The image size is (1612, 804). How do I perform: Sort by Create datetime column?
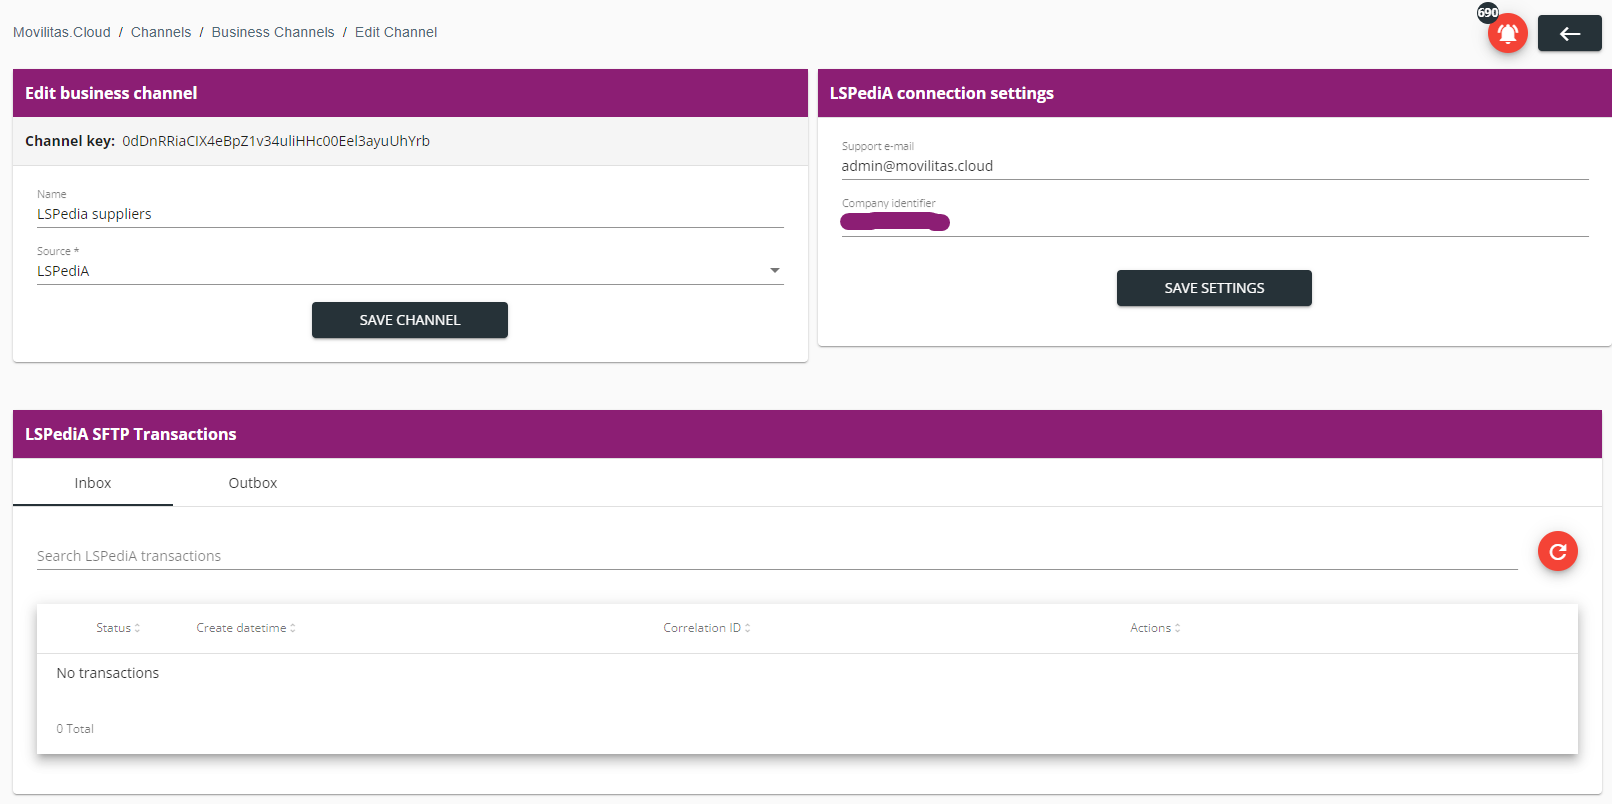coord(246,628)
